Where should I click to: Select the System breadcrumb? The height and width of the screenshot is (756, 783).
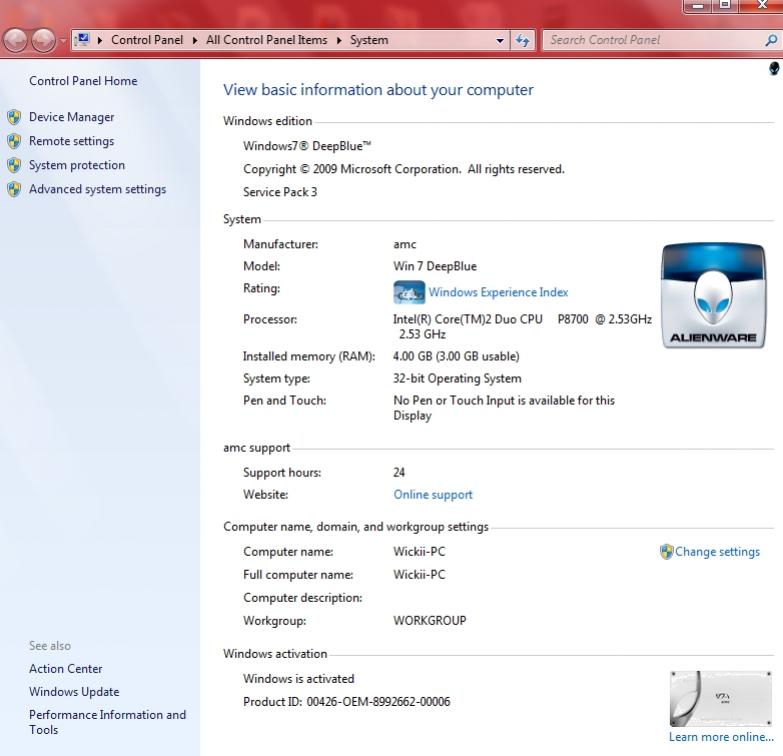coord(369,40)
